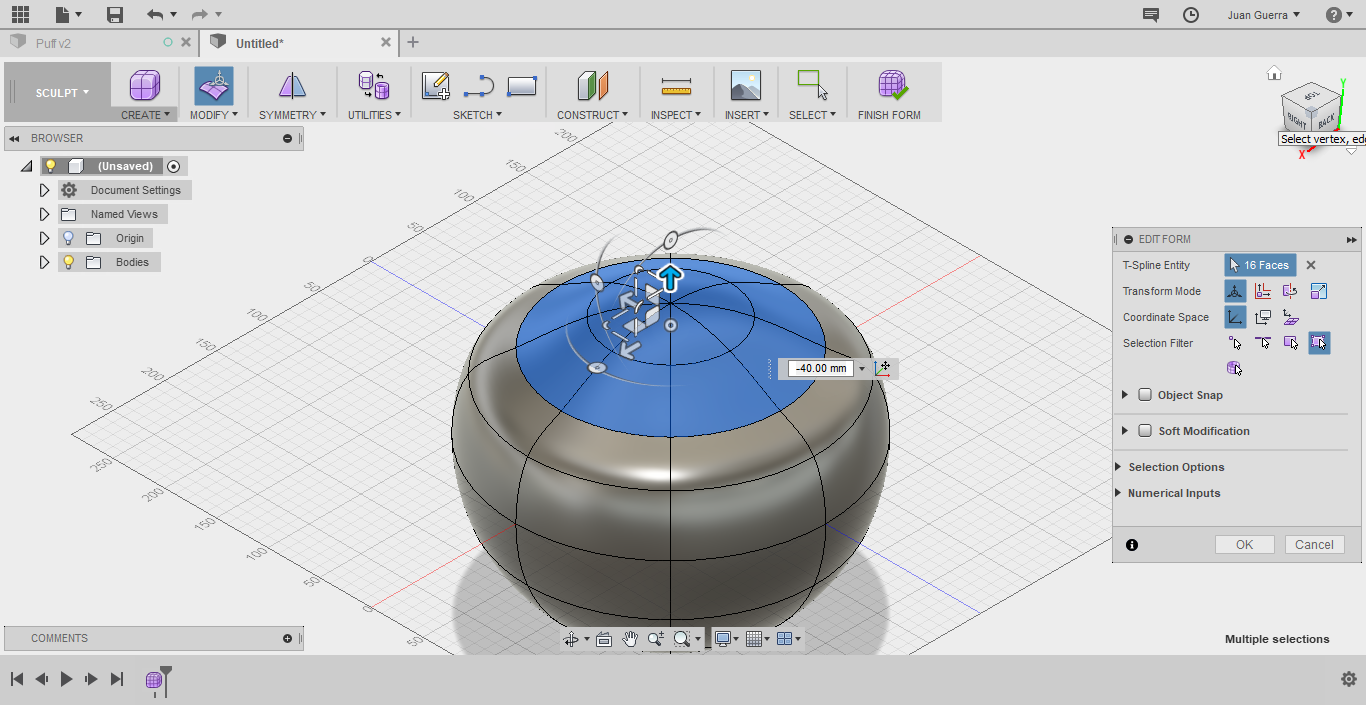Select the World Space coordinate toggle
1366x705 pixels.
click(1236, 317)
